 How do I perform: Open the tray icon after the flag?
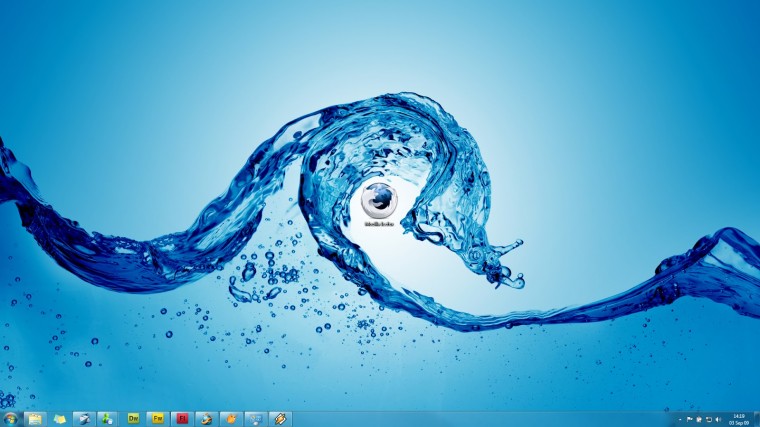(699, 420)
